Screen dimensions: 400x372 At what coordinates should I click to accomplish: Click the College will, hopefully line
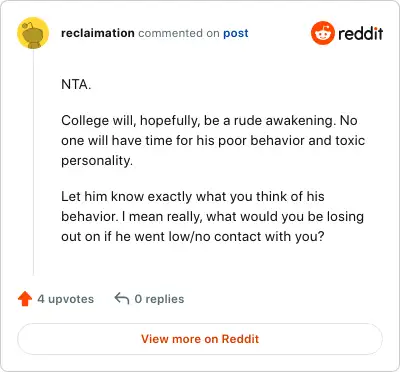[209, 121]
